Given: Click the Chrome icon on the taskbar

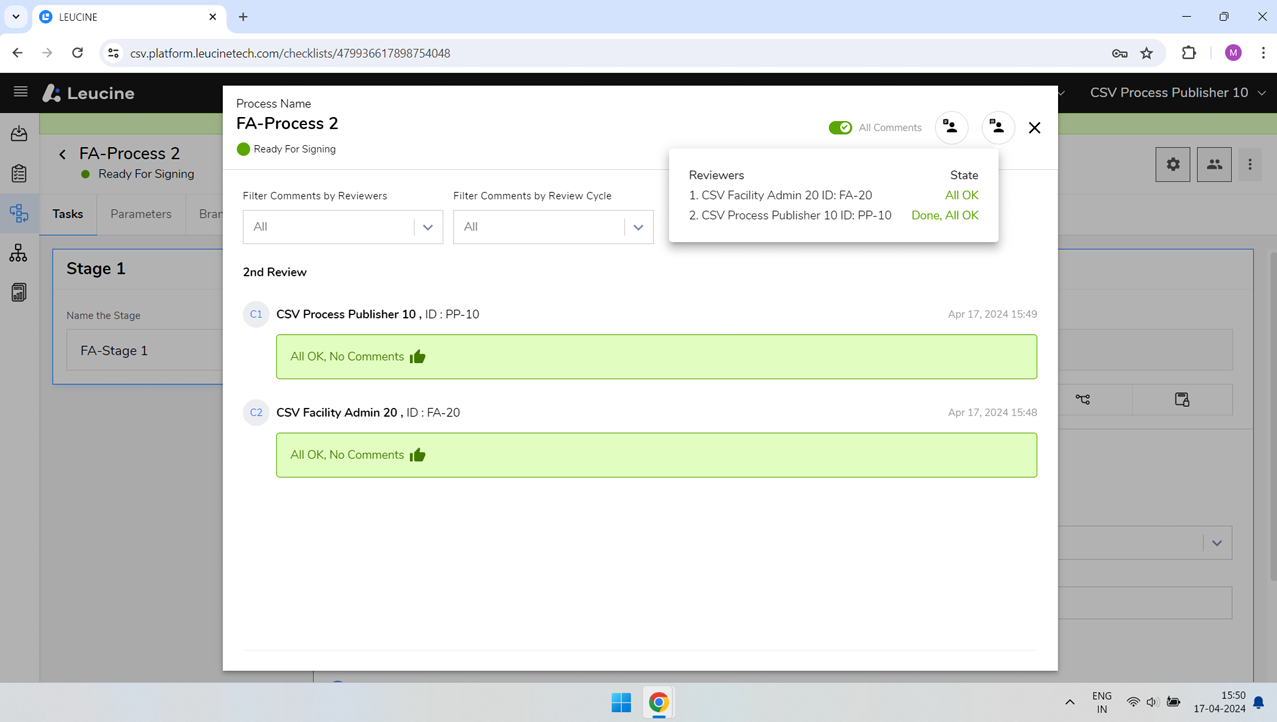Looking at the screenshot, I should [658, 702].
